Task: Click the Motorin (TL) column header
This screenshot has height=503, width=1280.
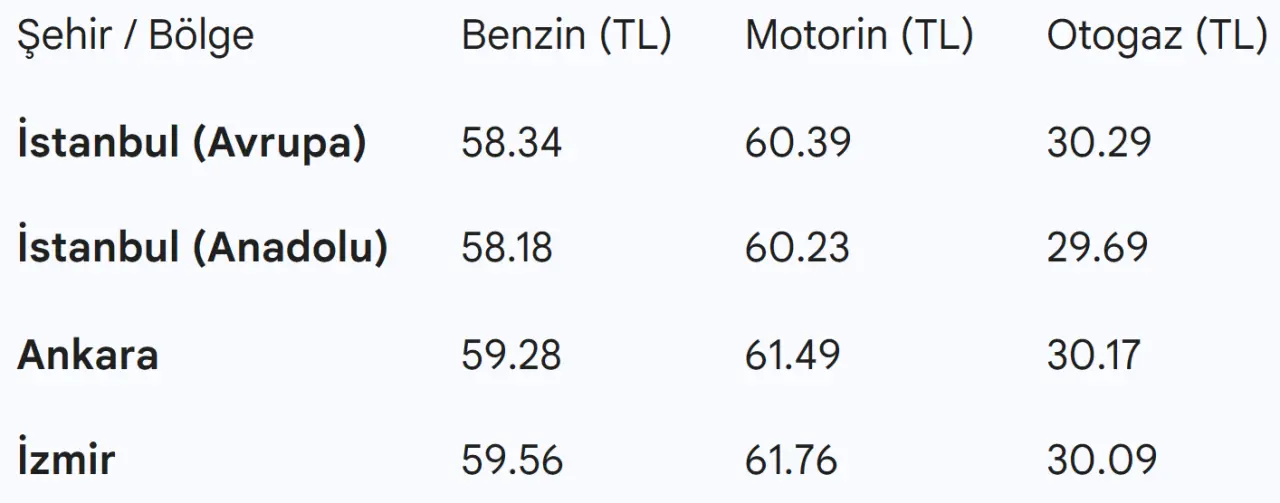Action: coord(858,37)
